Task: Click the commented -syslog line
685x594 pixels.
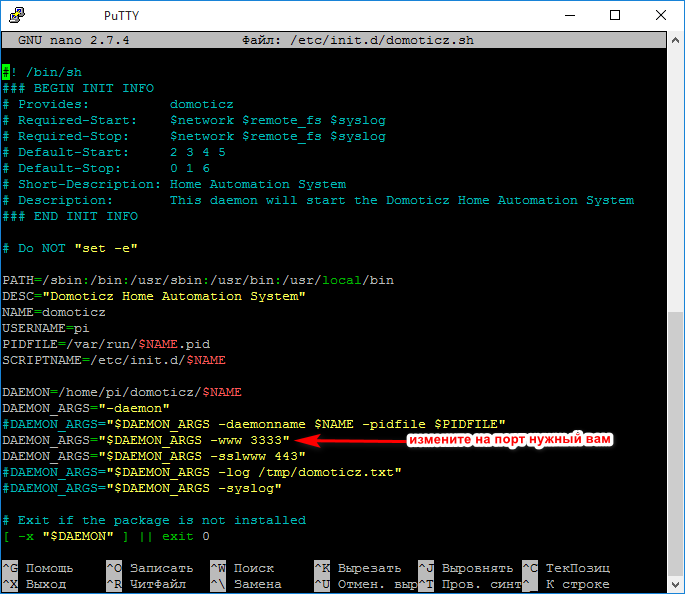Action: [142, 488]
